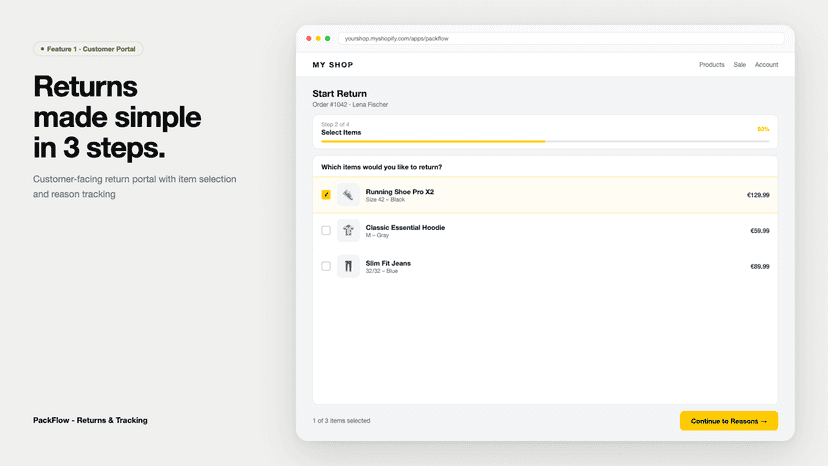Image resolution: width=828 pixels, height=466 pixels.
Task: Select the Classic Essential Hoodie title
Action: [x=405, y=228]
